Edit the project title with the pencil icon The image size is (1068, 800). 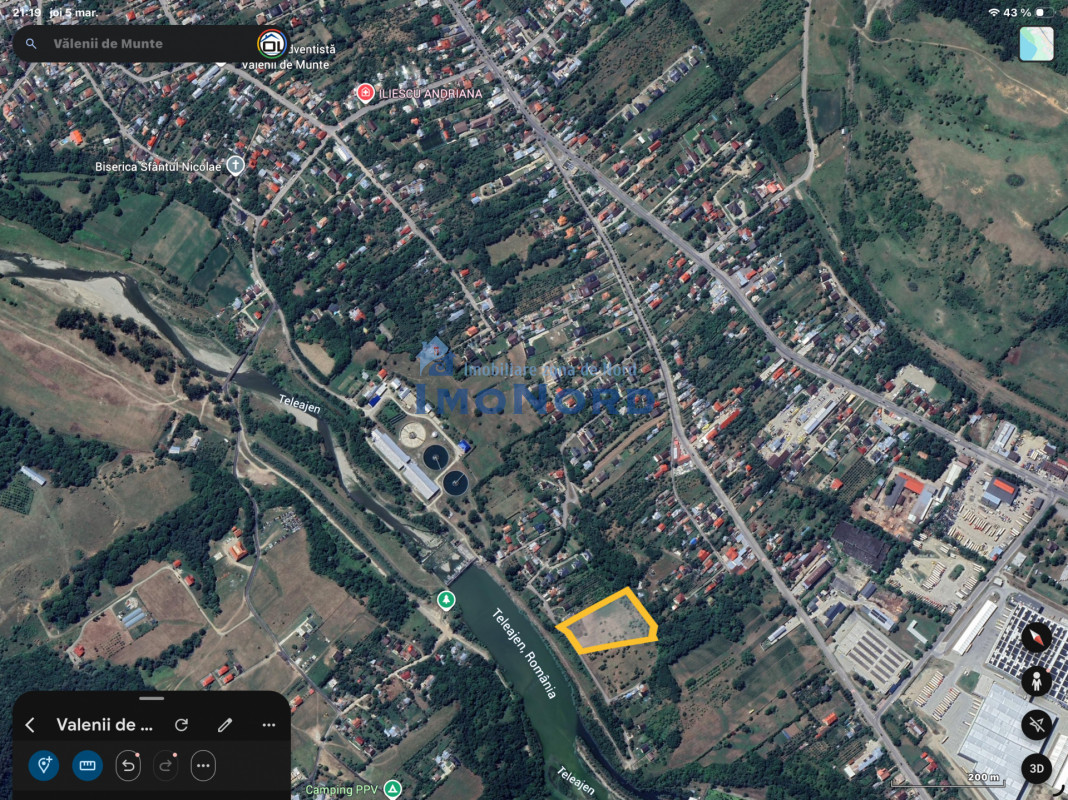(x=225, y=725)
